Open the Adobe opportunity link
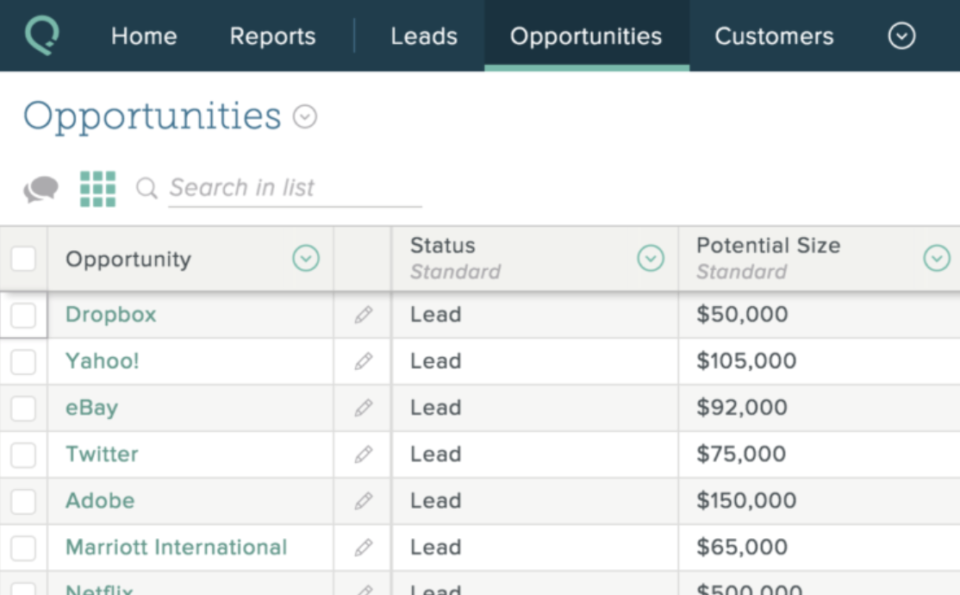 pos(100,501)
